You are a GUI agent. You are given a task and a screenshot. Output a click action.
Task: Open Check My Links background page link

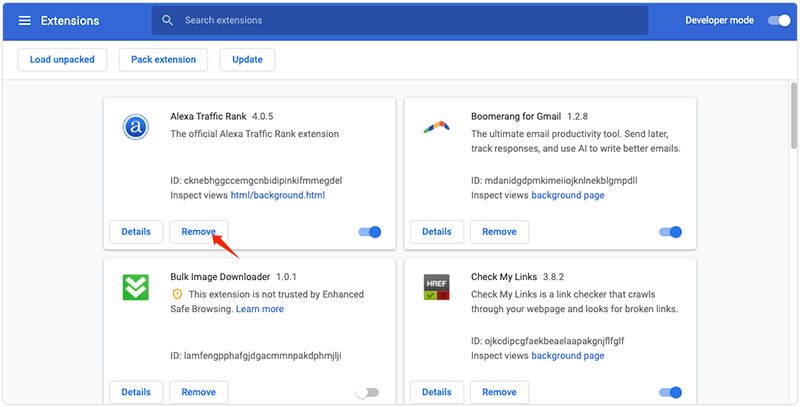coord(568,355)
